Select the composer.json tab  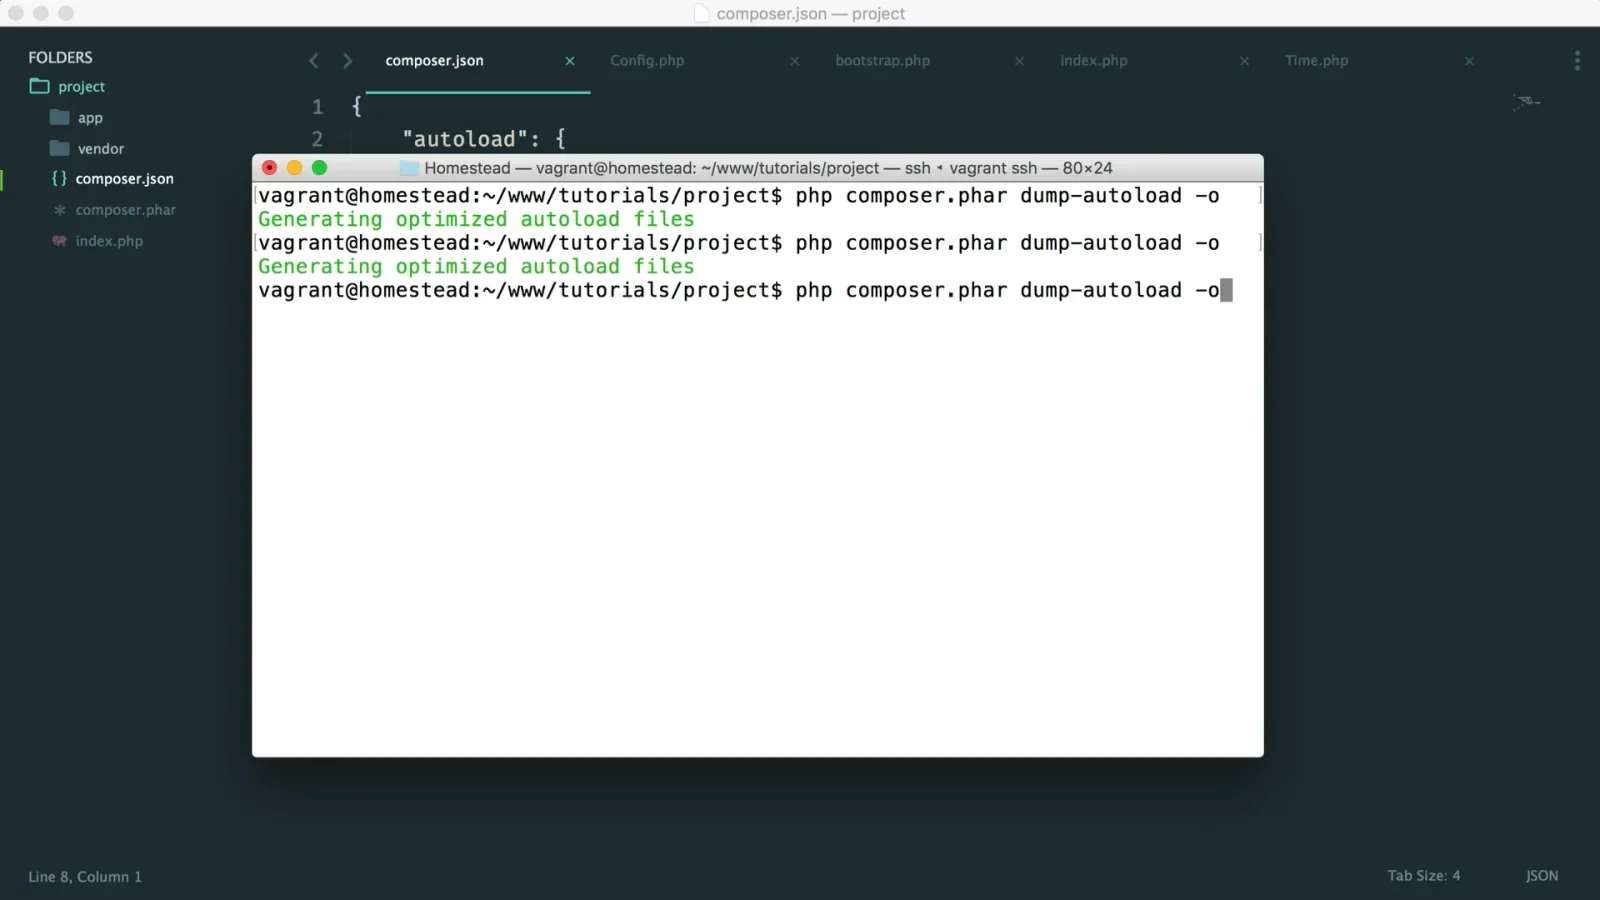(x=434, y=61)
